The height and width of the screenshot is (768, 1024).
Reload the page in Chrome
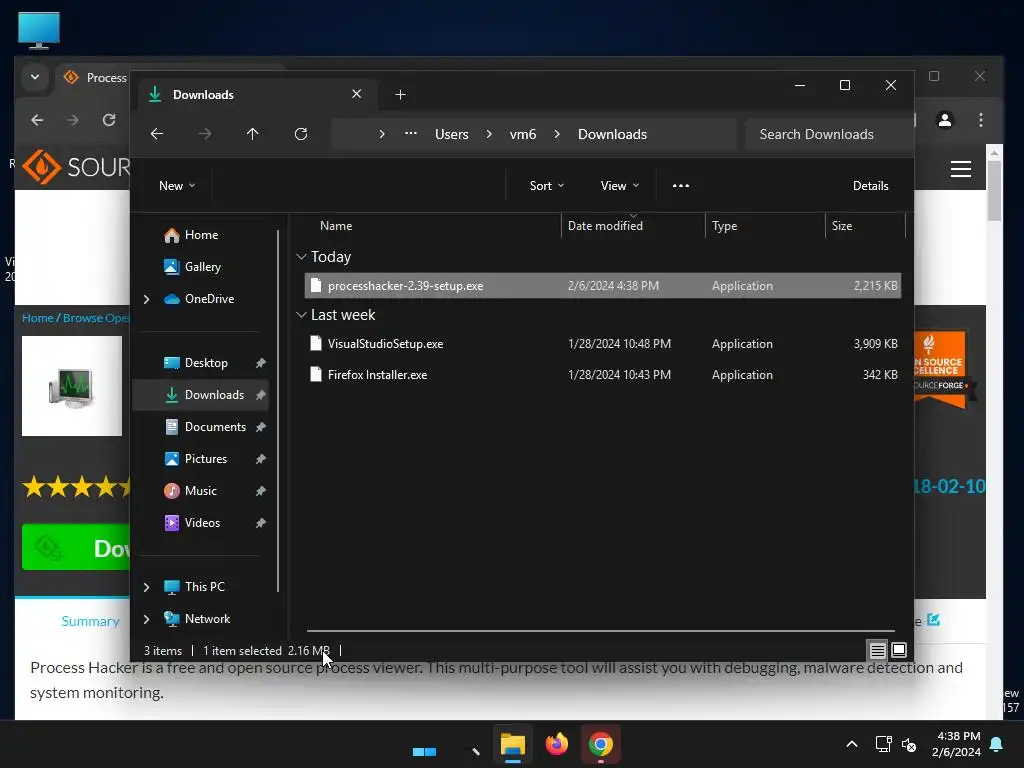click(109, 120)
